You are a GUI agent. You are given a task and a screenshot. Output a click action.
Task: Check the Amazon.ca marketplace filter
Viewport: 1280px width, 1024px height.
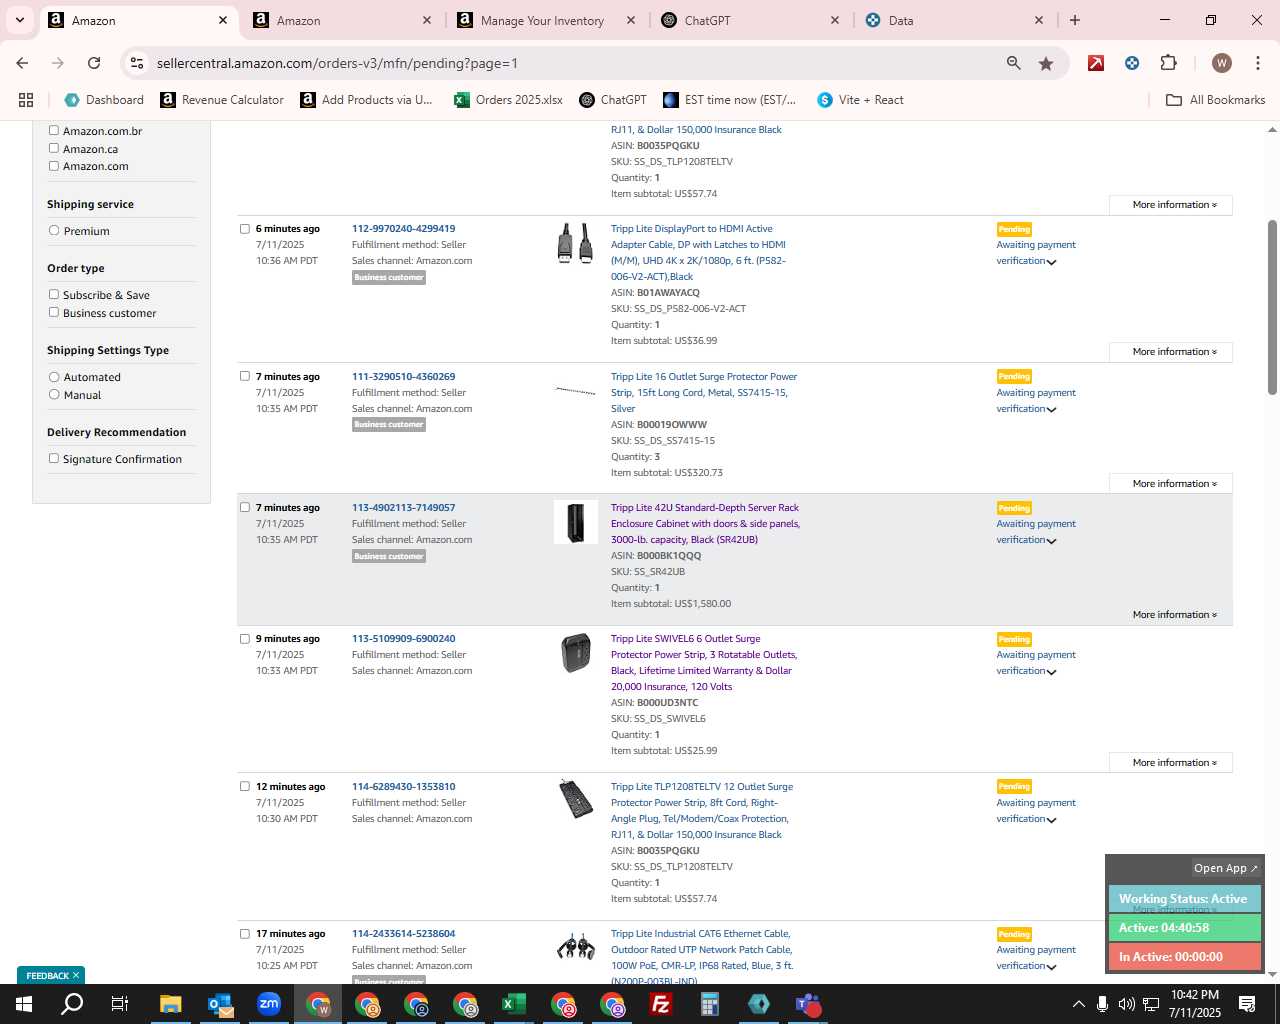54,148
